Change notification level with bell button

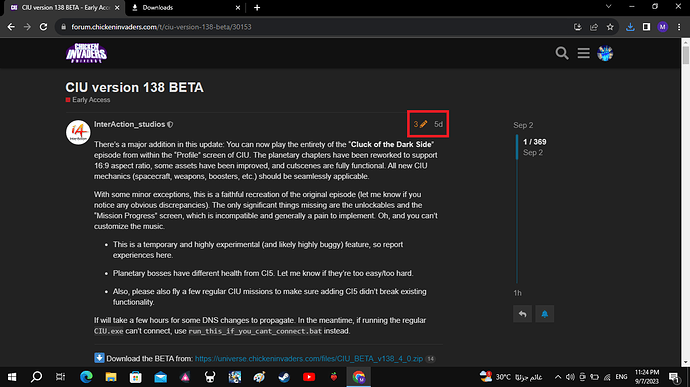[x=544, y=314]
